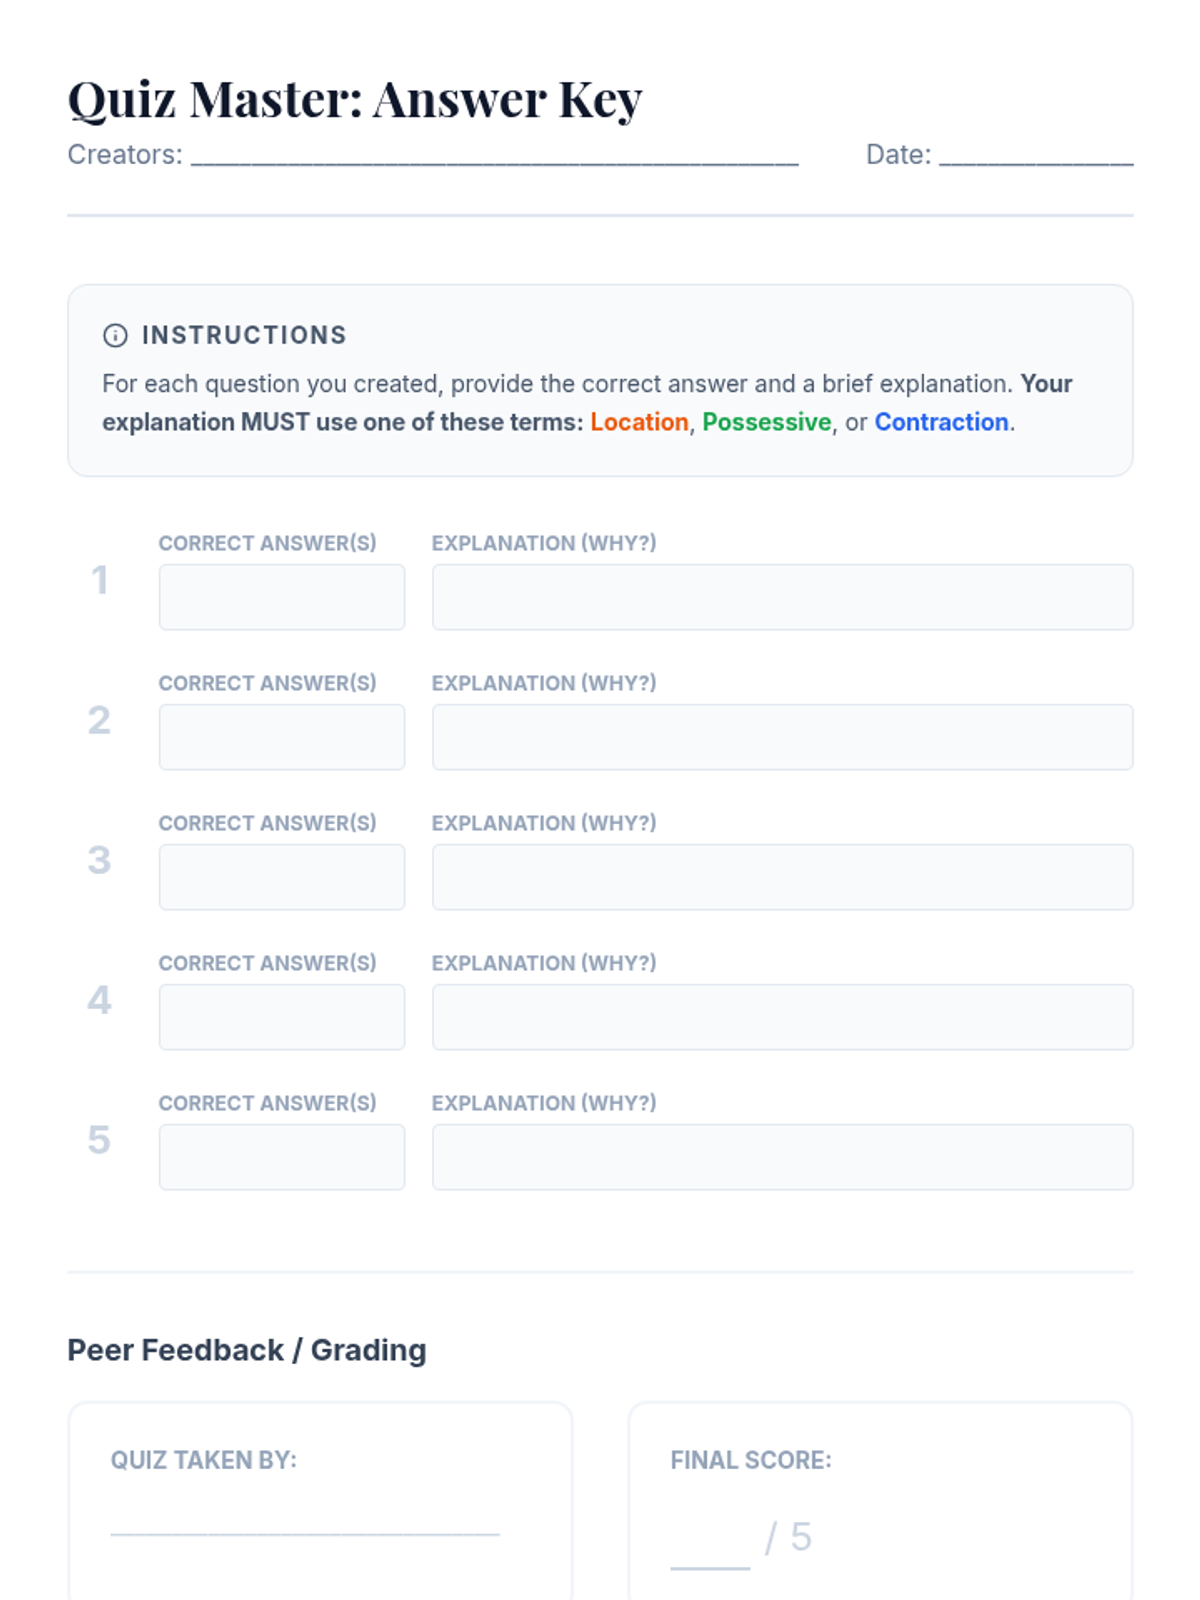Screen dimensions: 1200x1600
Task: Click question 3 correct answer field
Action: coord(282,877)
